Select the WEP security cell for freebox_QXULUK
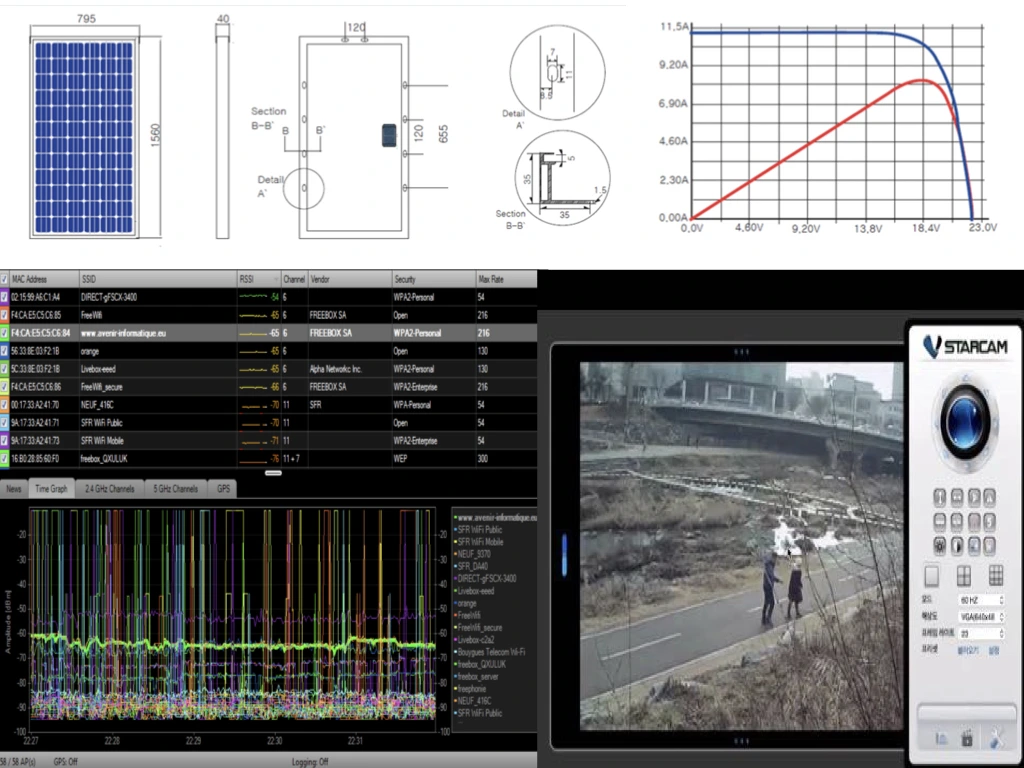The width and height of the screenshot is (1024, 768). point(434,459)
